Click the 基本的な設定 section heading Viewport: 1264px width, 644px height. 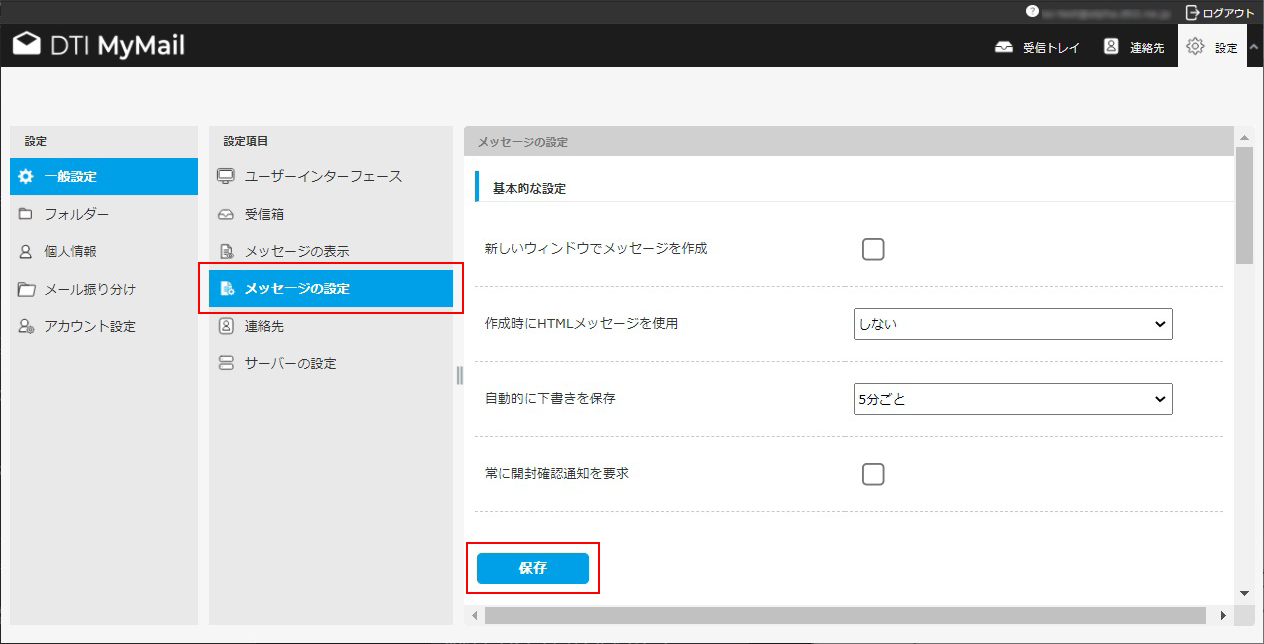click(x=529, y=188)
